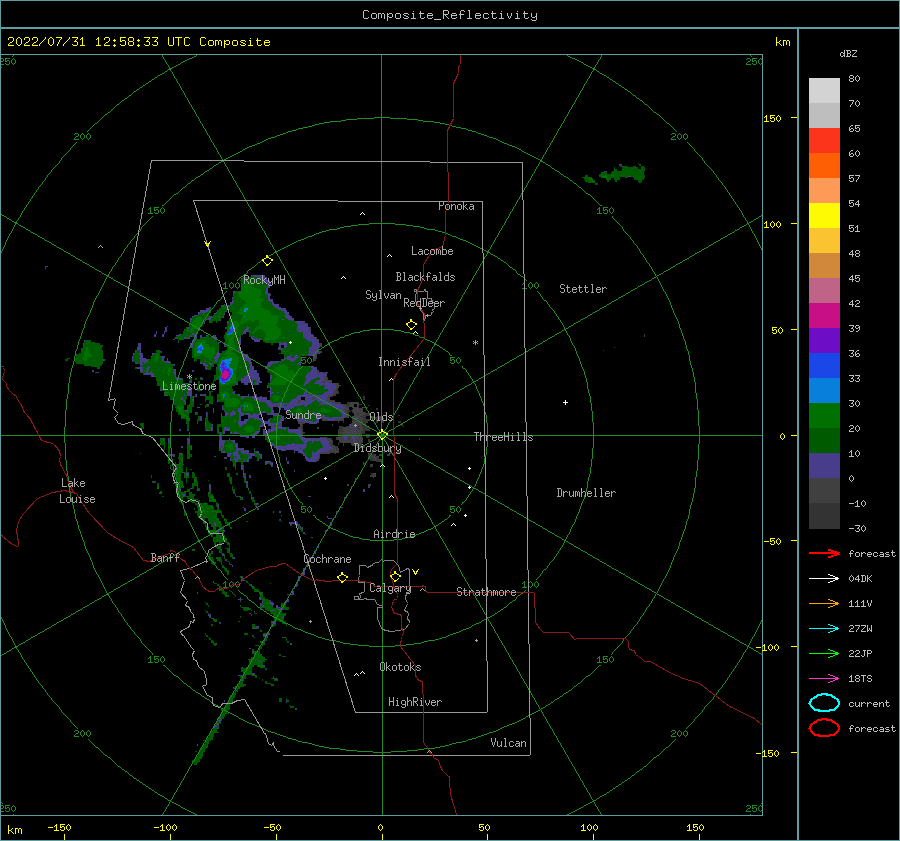
Task: Click the Cochrane city label
Action: pos(327,559)
